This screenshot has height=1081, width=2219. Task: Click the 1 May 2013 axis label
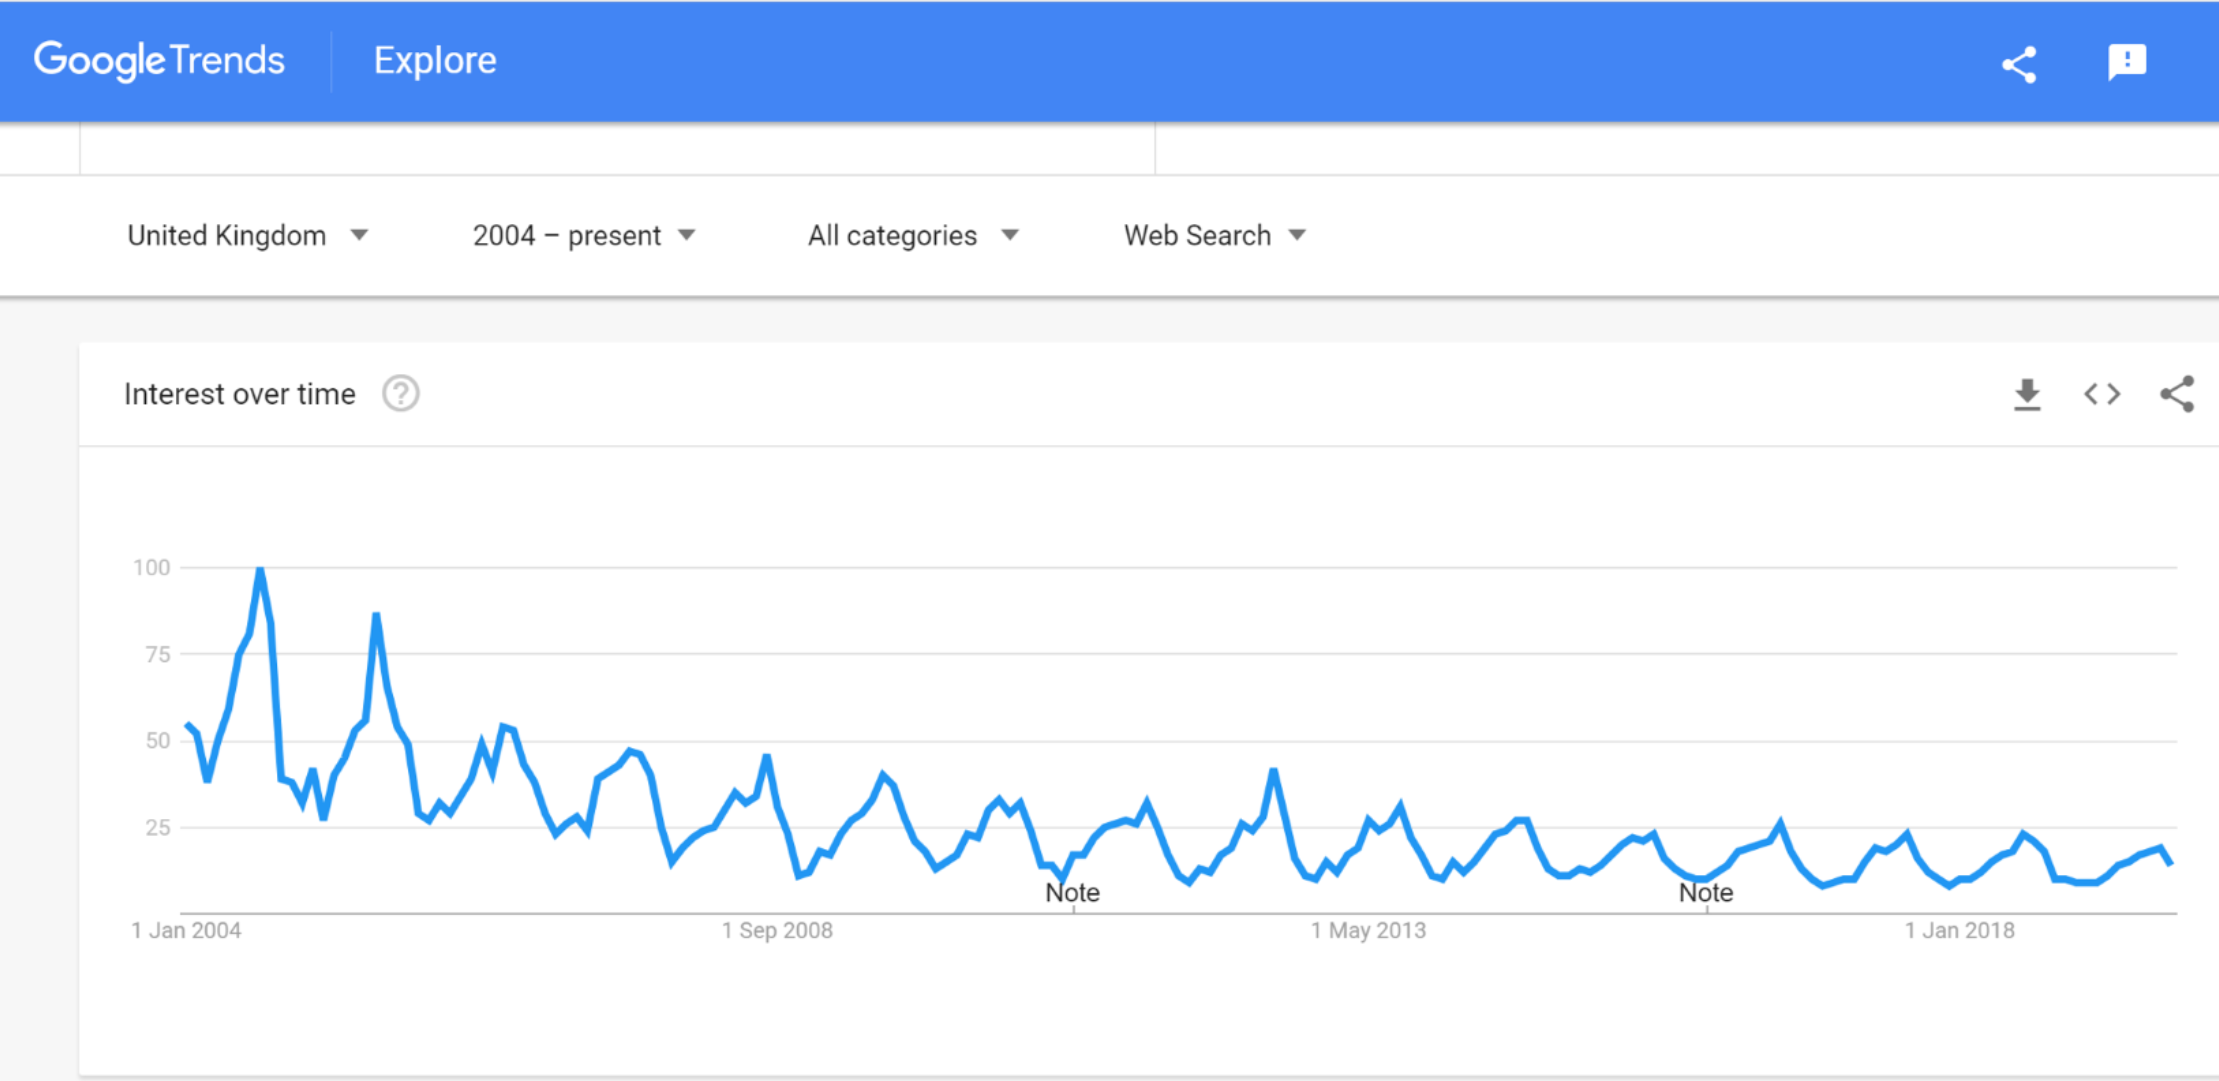pyautogui.click(x=1368, y=931)
